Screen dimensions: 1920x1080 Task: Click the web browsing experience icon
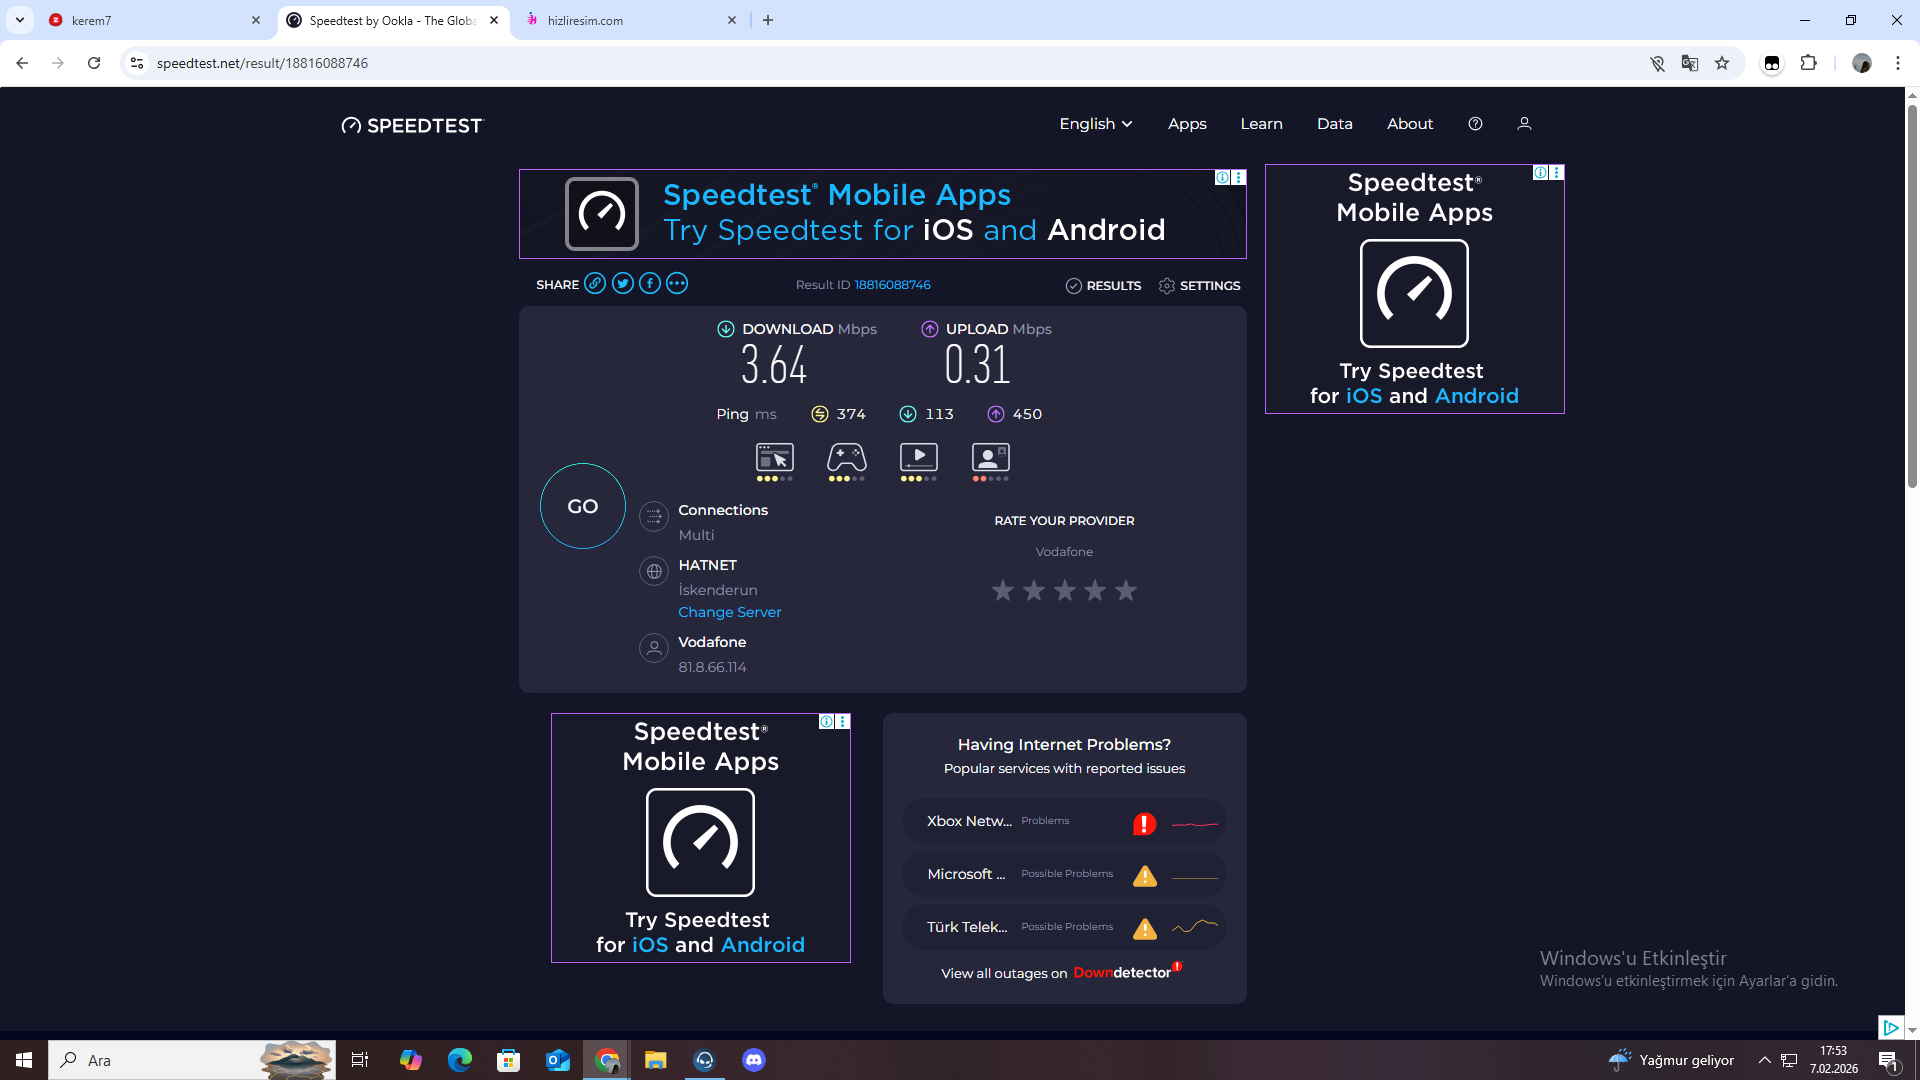775,458
